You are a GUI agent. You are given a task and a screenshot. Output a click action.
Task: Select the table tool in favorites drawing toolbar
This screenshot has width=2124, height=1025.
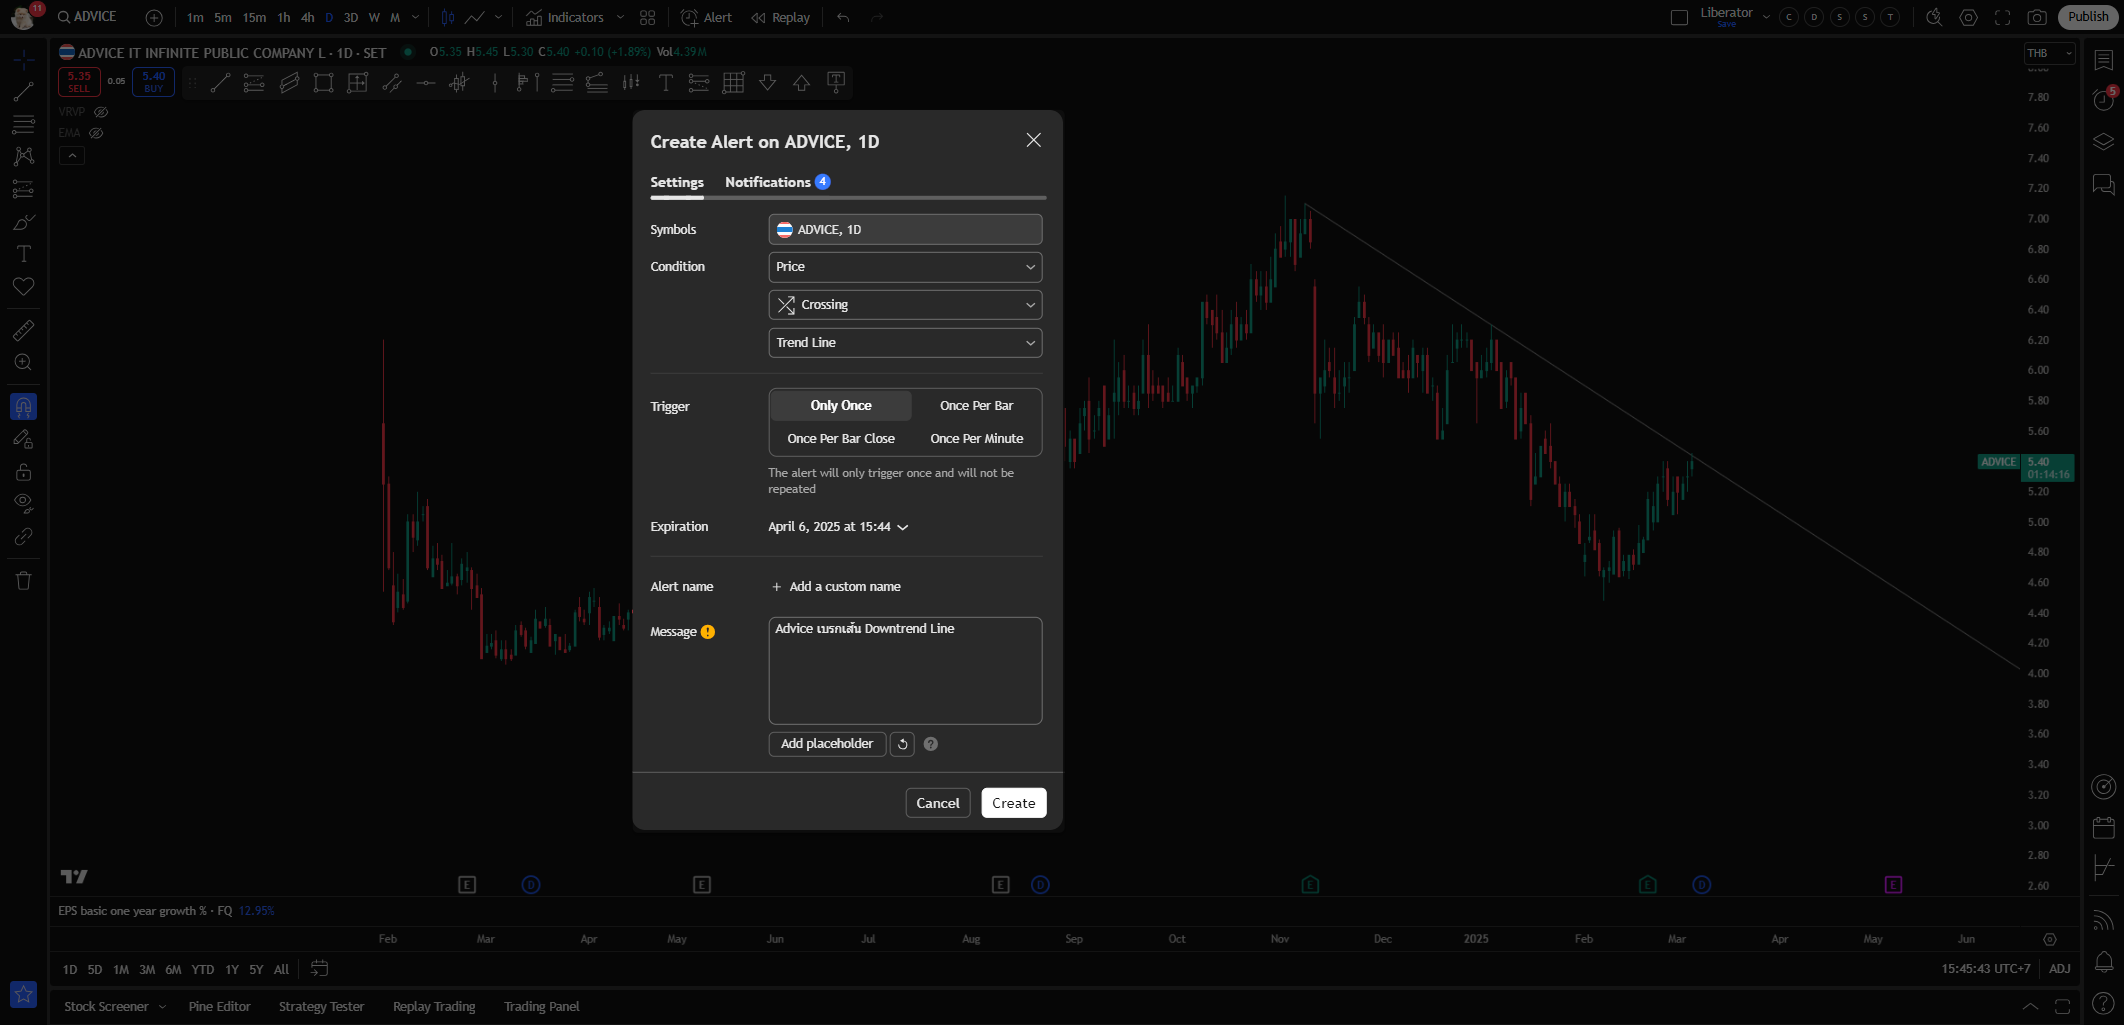733,83
